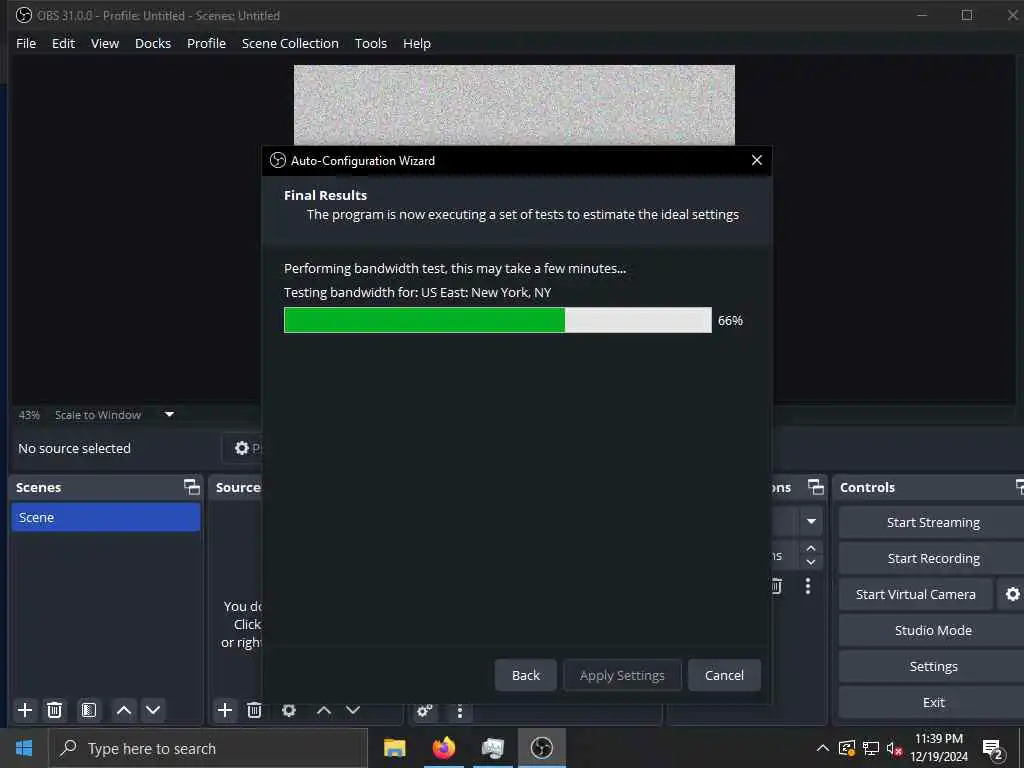Click the muted volume tray icon
This screenshot has height=768, width=1024.
894,748
